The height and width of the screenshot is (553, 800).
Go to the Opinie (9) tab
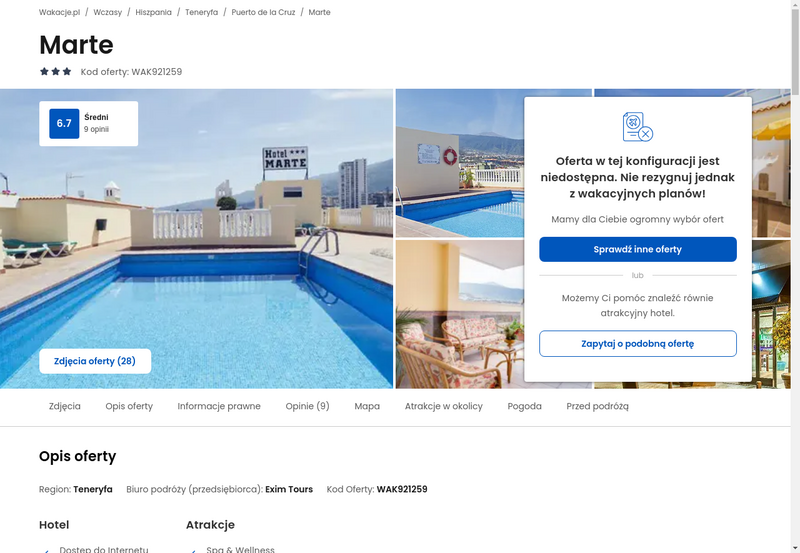click(307, 406)
